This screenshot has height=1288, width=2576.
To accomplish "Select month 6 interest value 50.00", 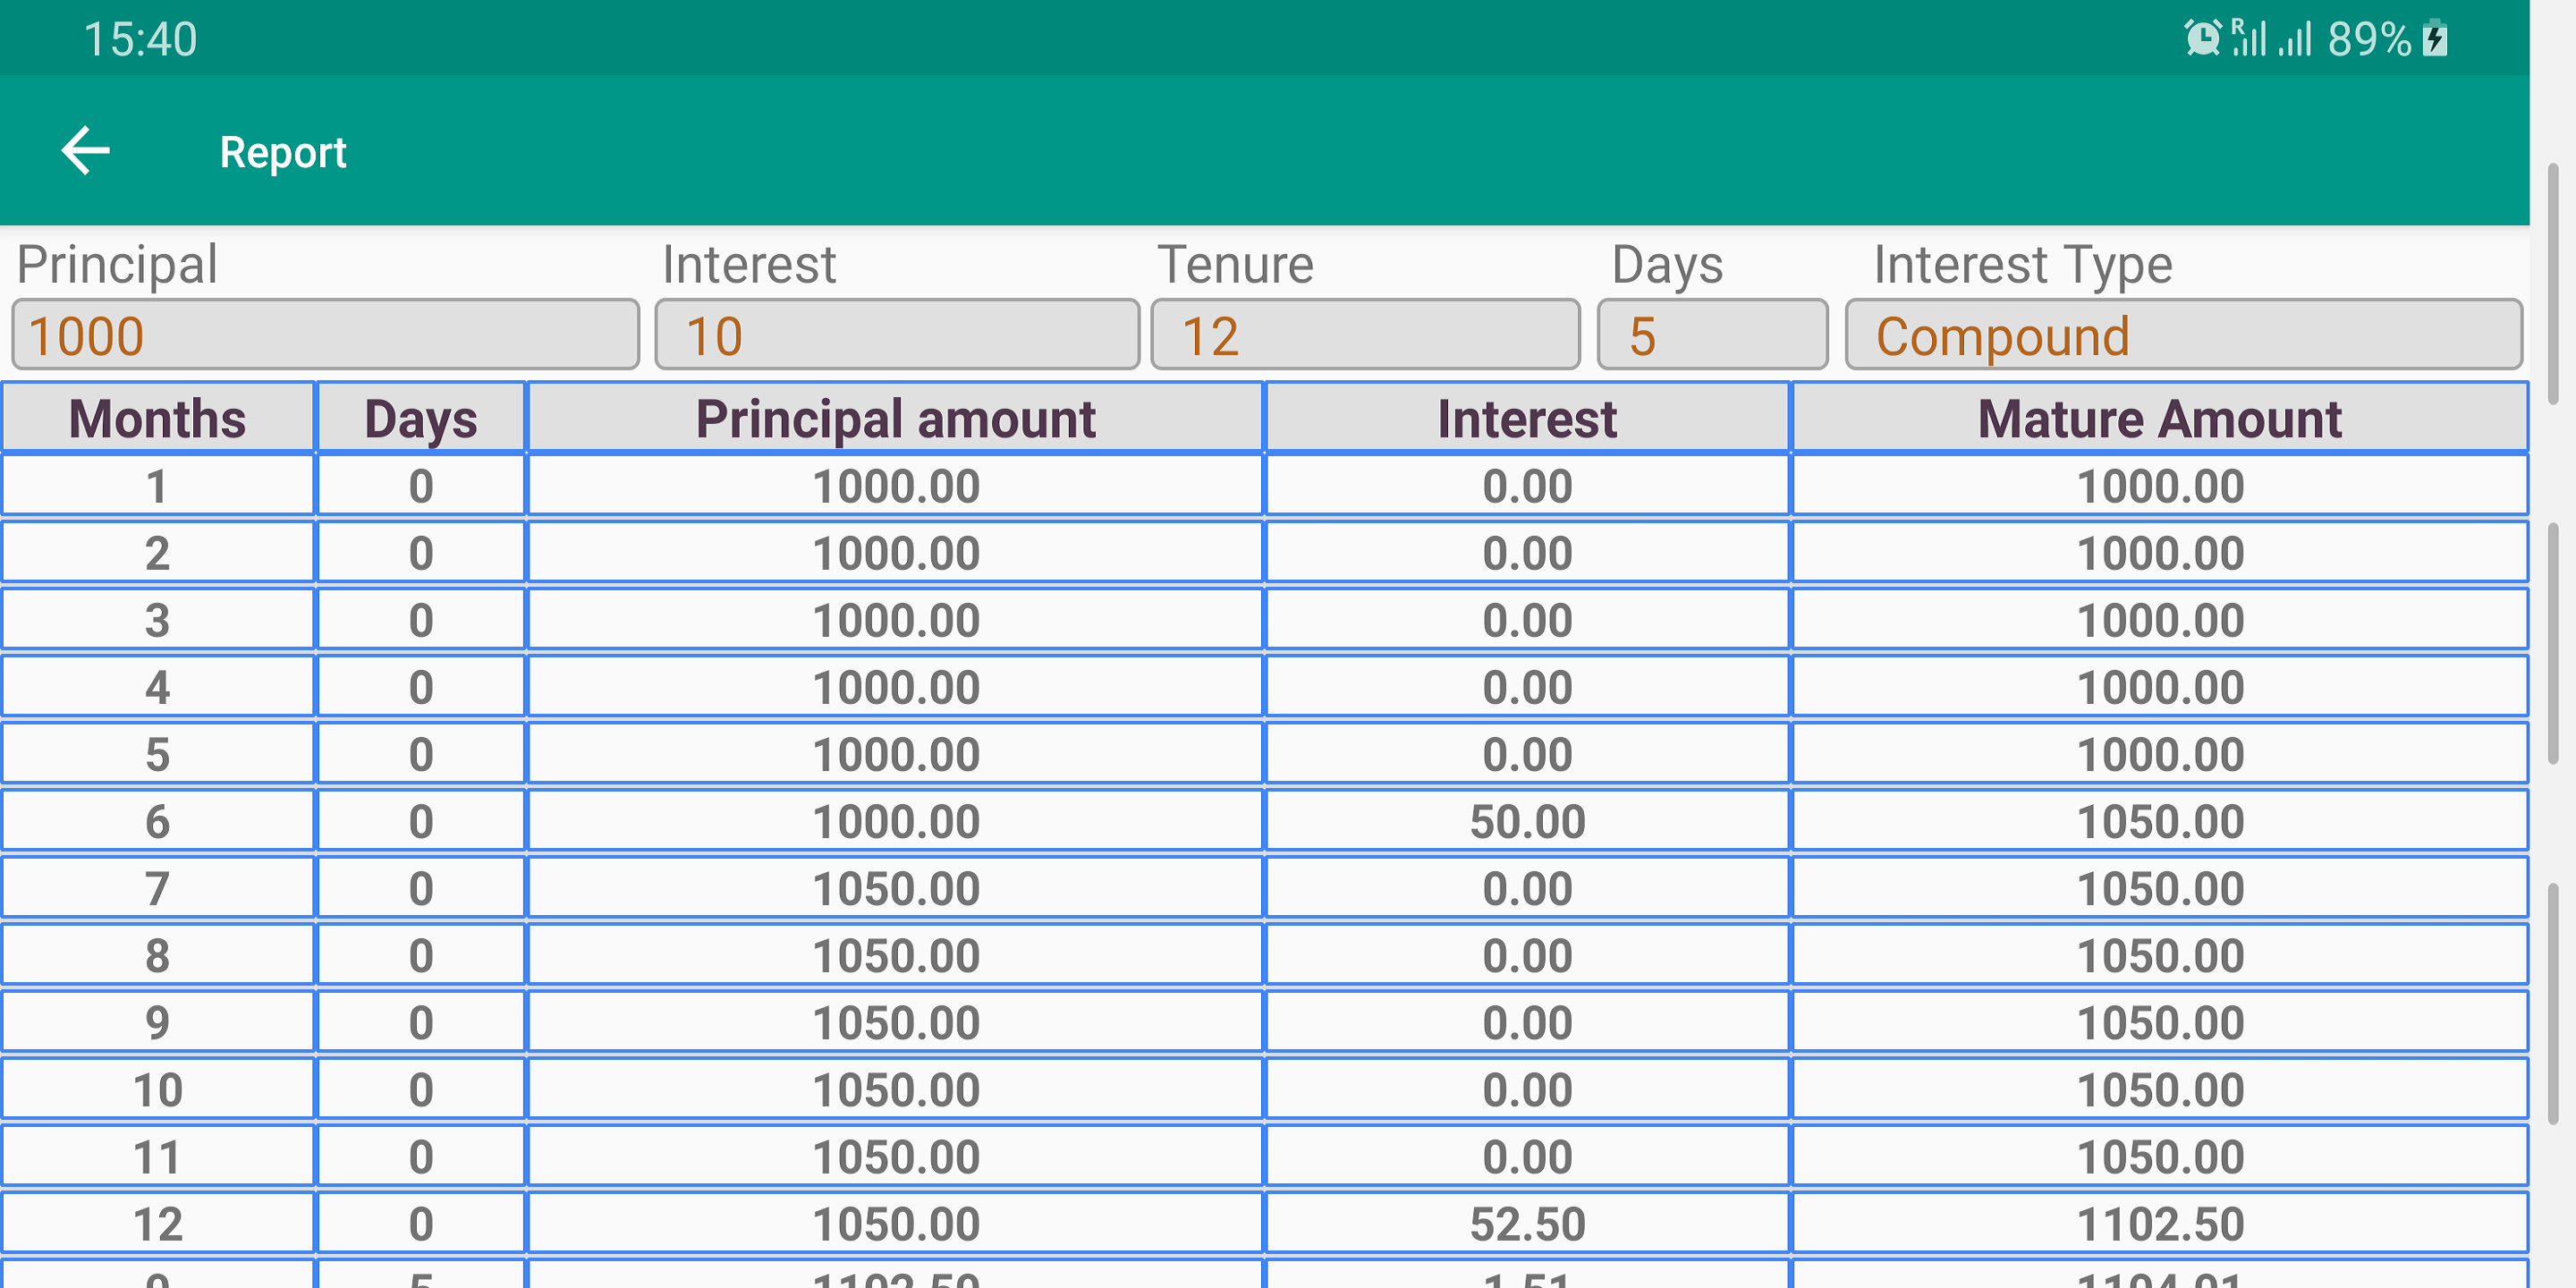I will [1527, 821].
